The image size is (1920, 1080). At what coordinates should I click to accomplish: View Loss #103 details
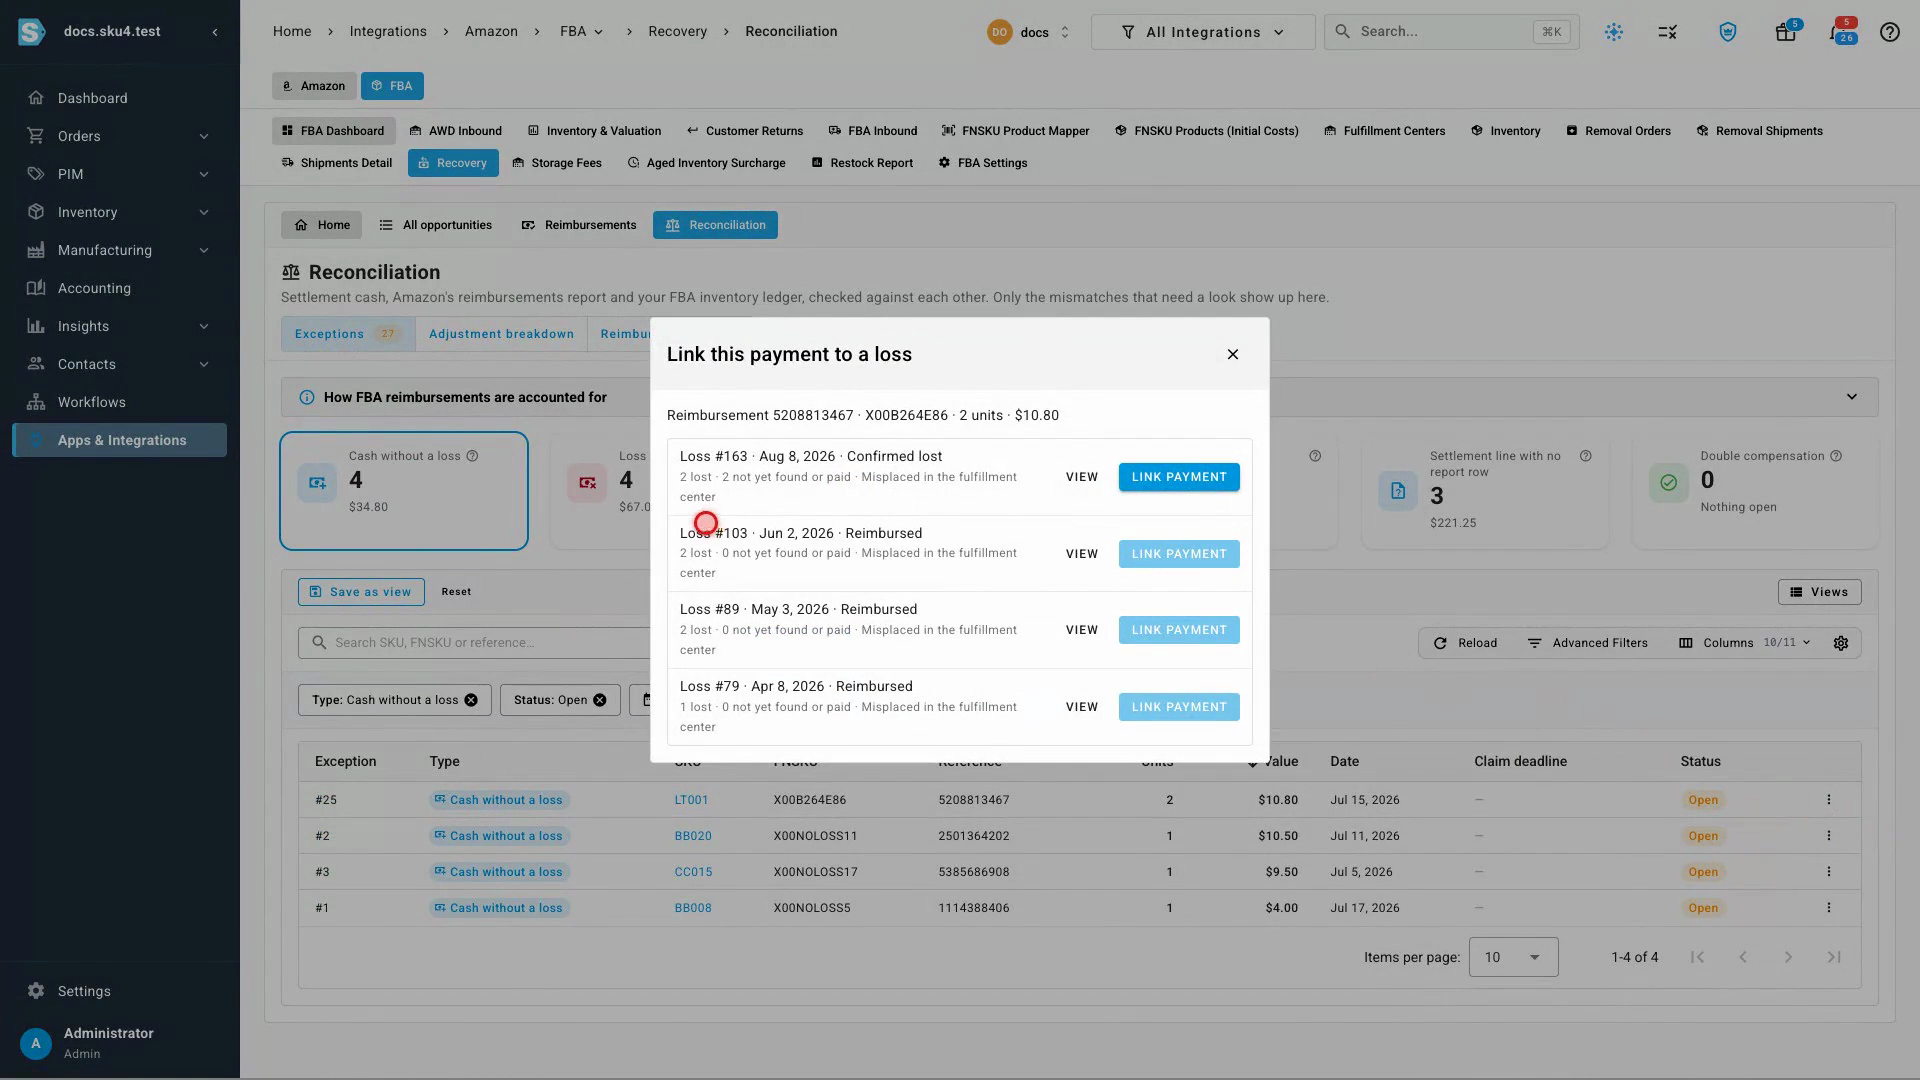coord(1082,554)
